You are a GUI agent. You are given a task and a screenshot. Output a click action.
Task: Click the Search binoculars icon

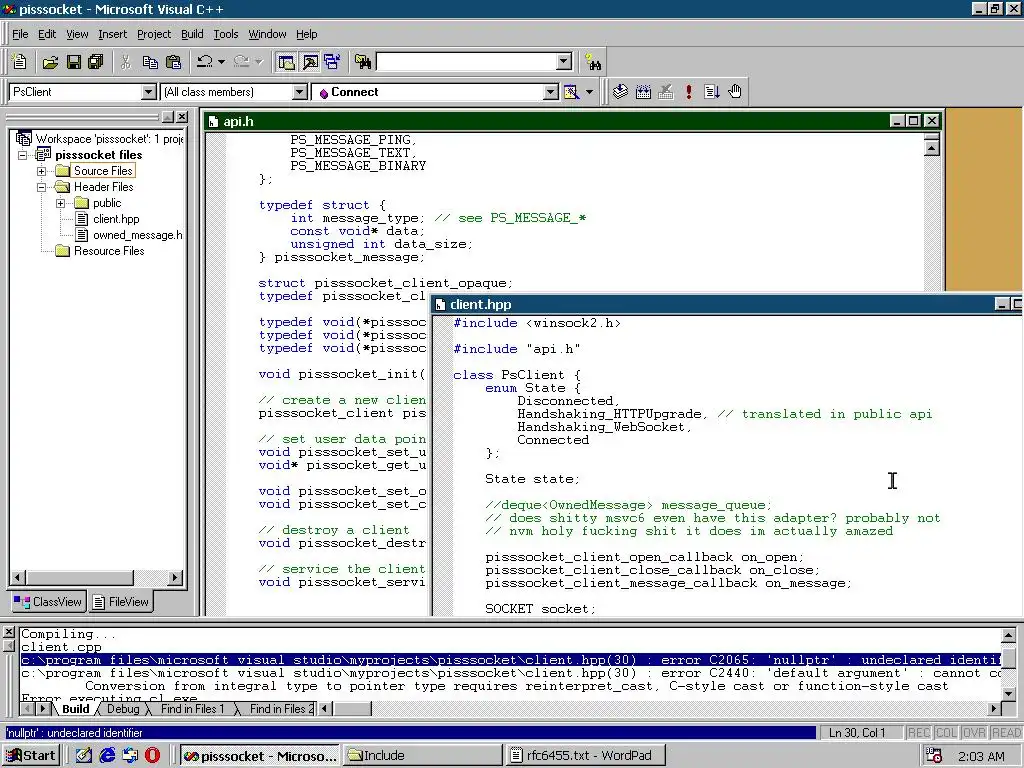(593, 62)
